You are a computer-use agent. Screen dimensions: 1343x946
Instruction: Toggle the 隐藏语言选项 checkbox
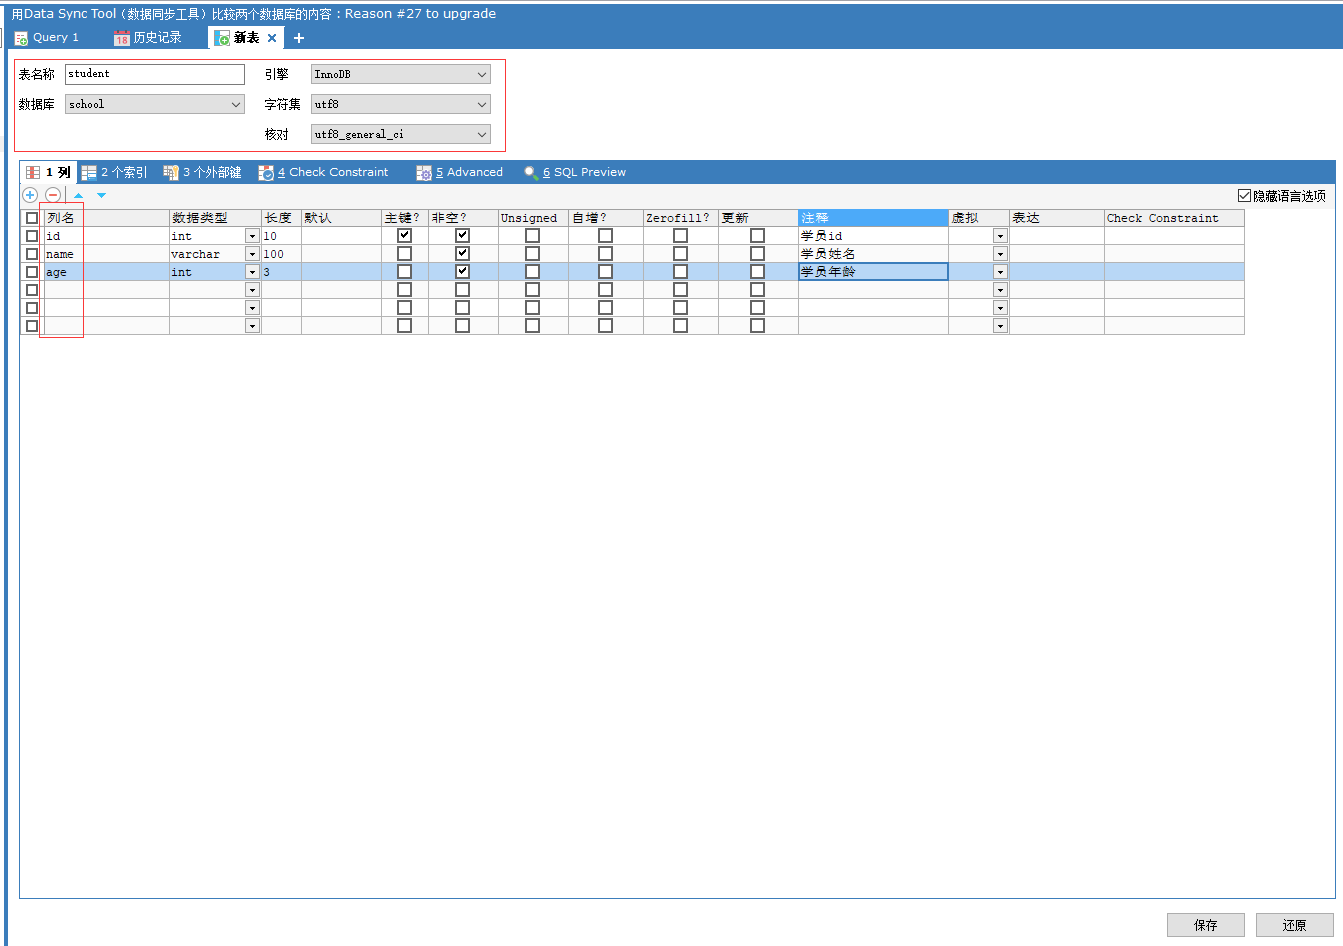[1245, 196]
